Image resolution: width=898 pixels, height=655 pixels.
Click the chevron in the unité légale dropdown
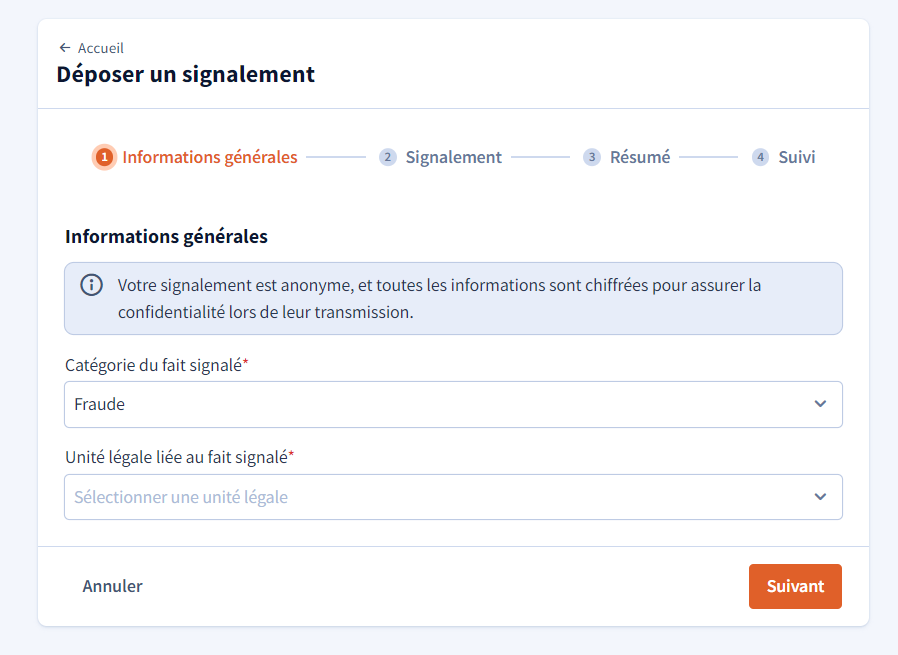click(x=820, y=497)
